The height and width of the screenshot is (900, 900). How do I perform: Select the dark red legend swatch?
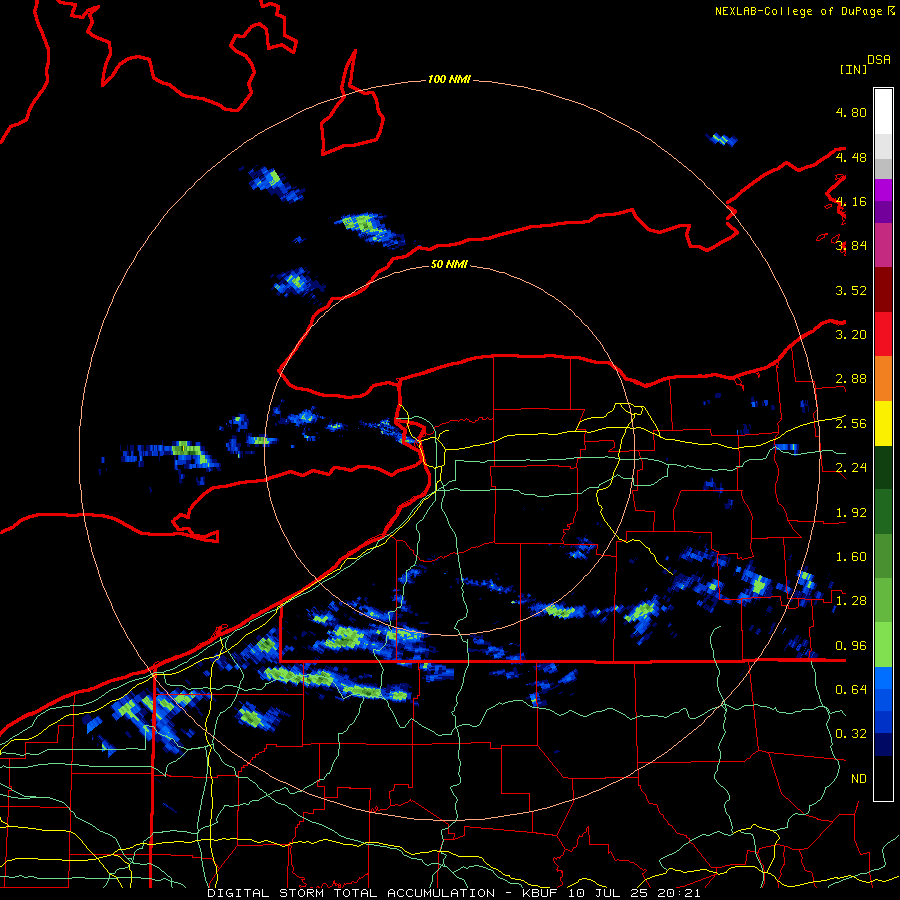click(883, 290)
